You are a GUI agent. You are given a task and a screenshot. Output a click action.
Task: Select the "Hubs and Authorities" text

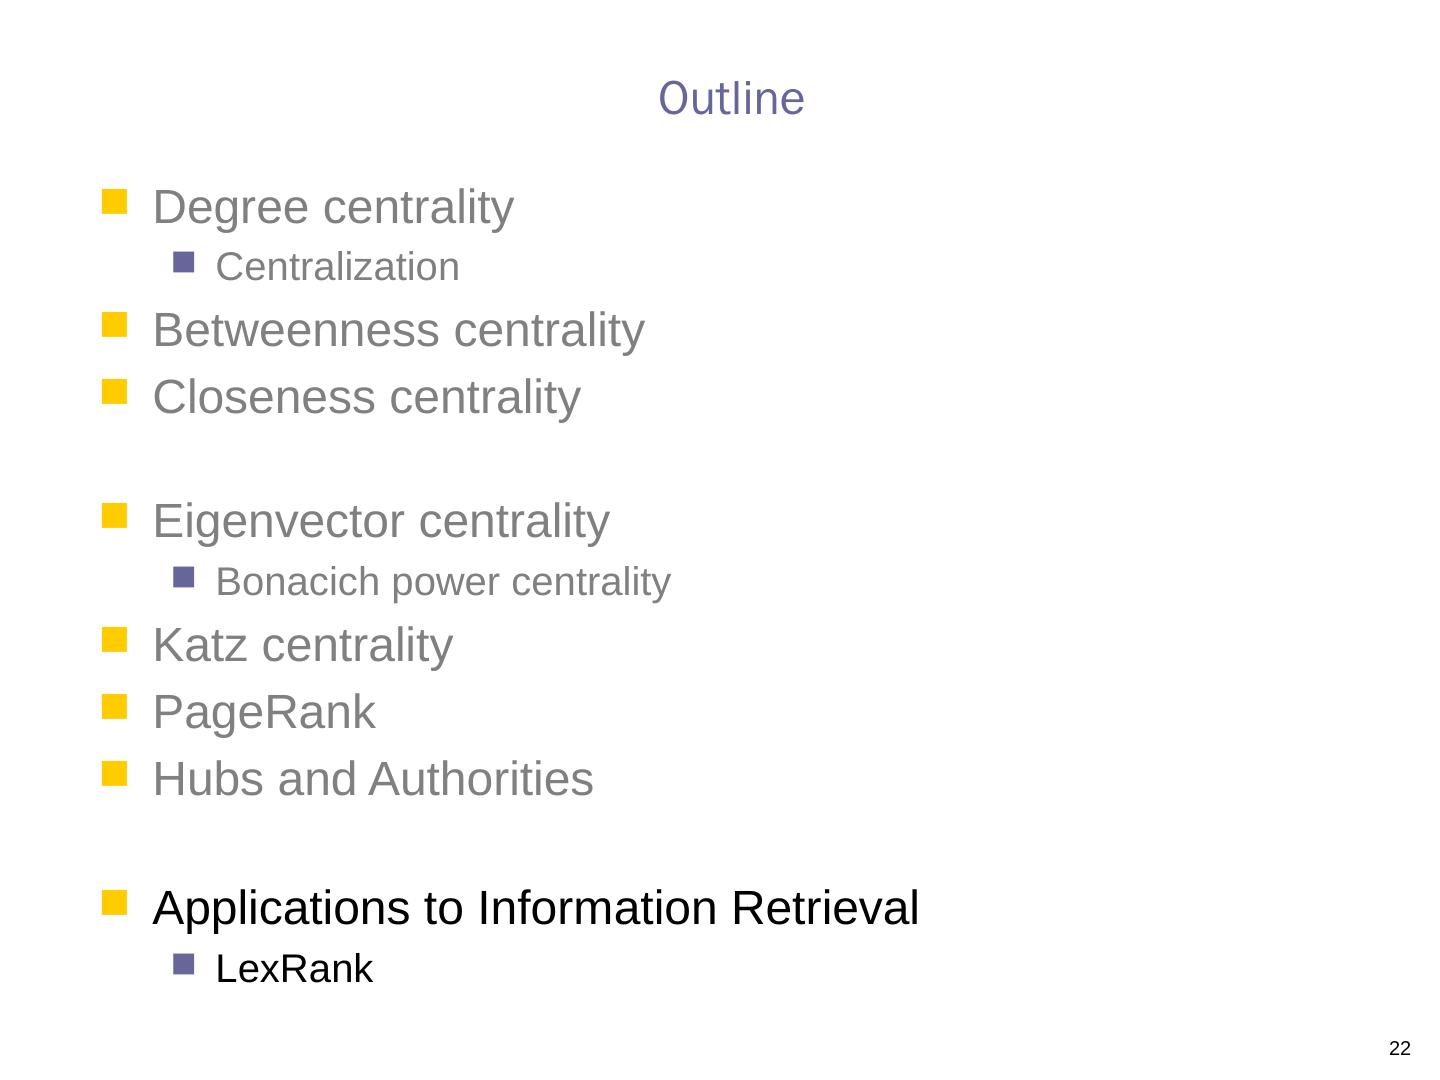point(373,780)
